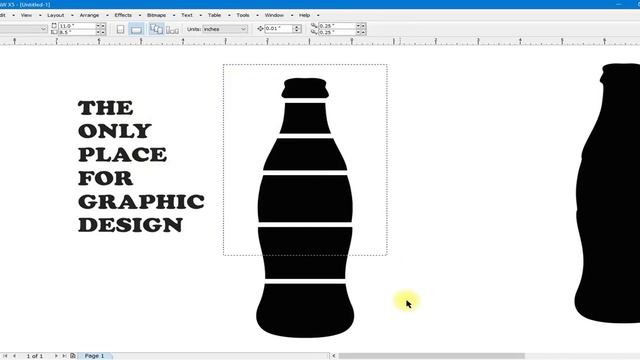640x360 pixels.
Task: Open the Tools menu
Action: tap(243, 15)
